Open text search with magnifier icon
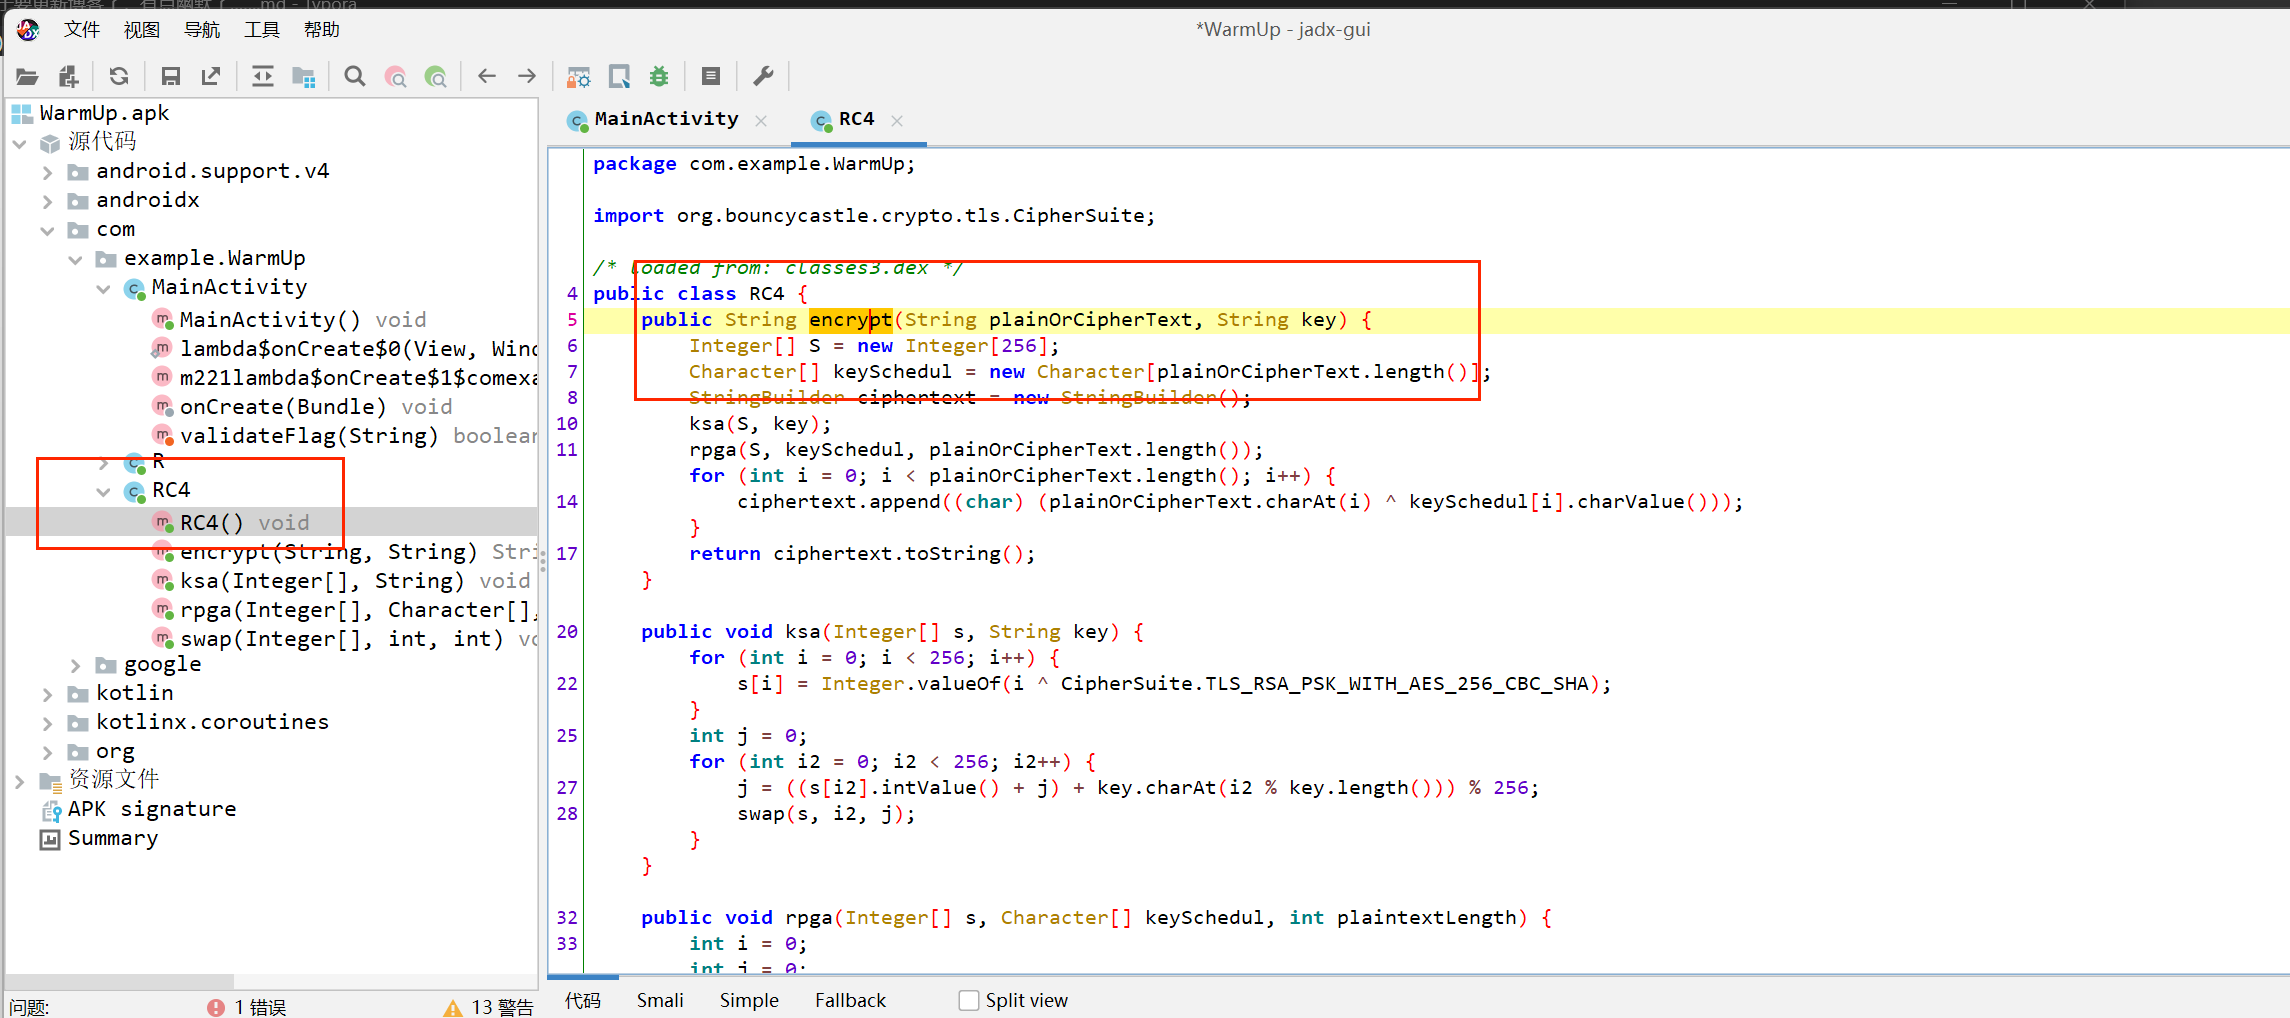 355,76
